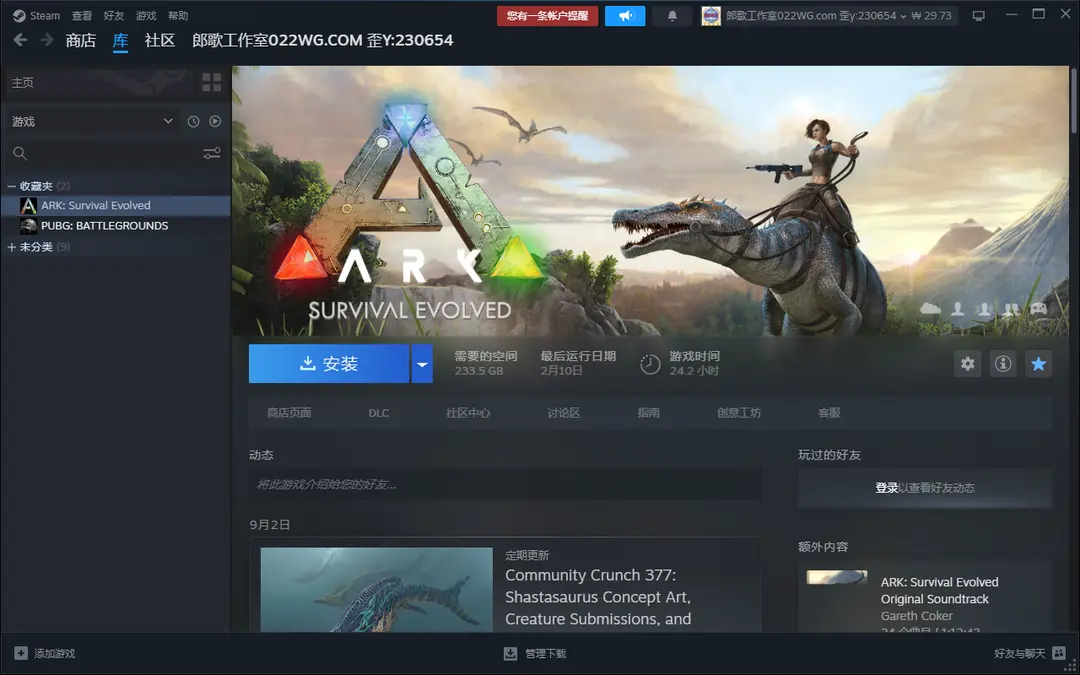Open the 创意工坊 tab
Viewport: 1080px width, 675px height.
pos(739,413)
